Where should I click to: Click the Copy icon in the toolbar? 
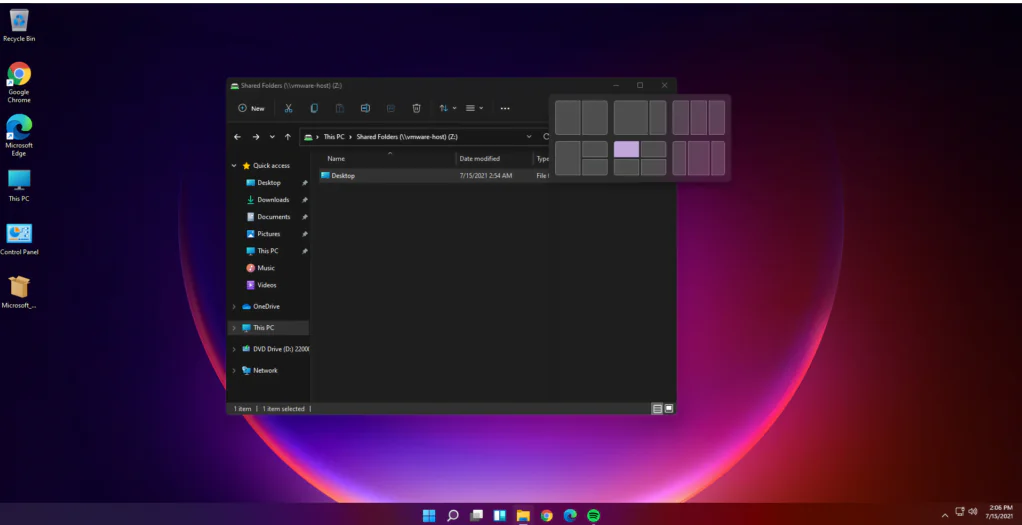(x=314, y=108)
